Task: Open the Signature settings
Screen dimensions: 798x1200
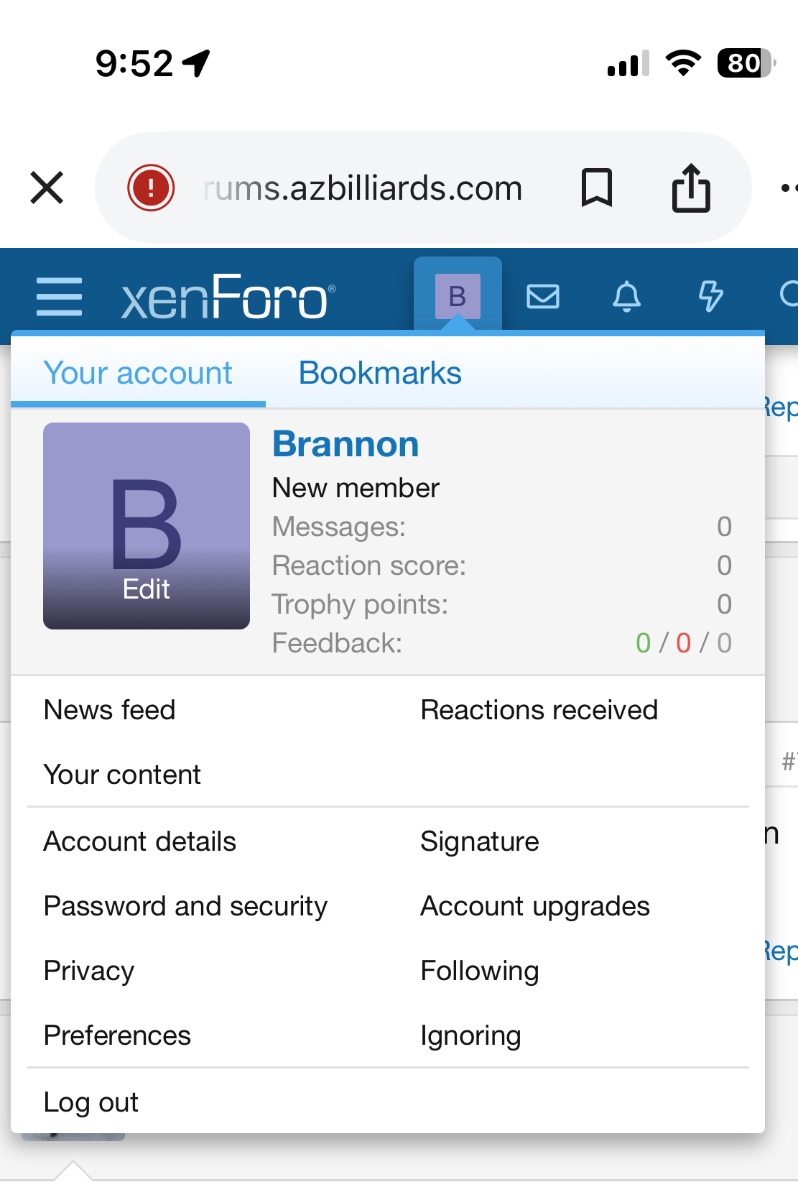Action: pyautogui.click(x=480, y=842)
